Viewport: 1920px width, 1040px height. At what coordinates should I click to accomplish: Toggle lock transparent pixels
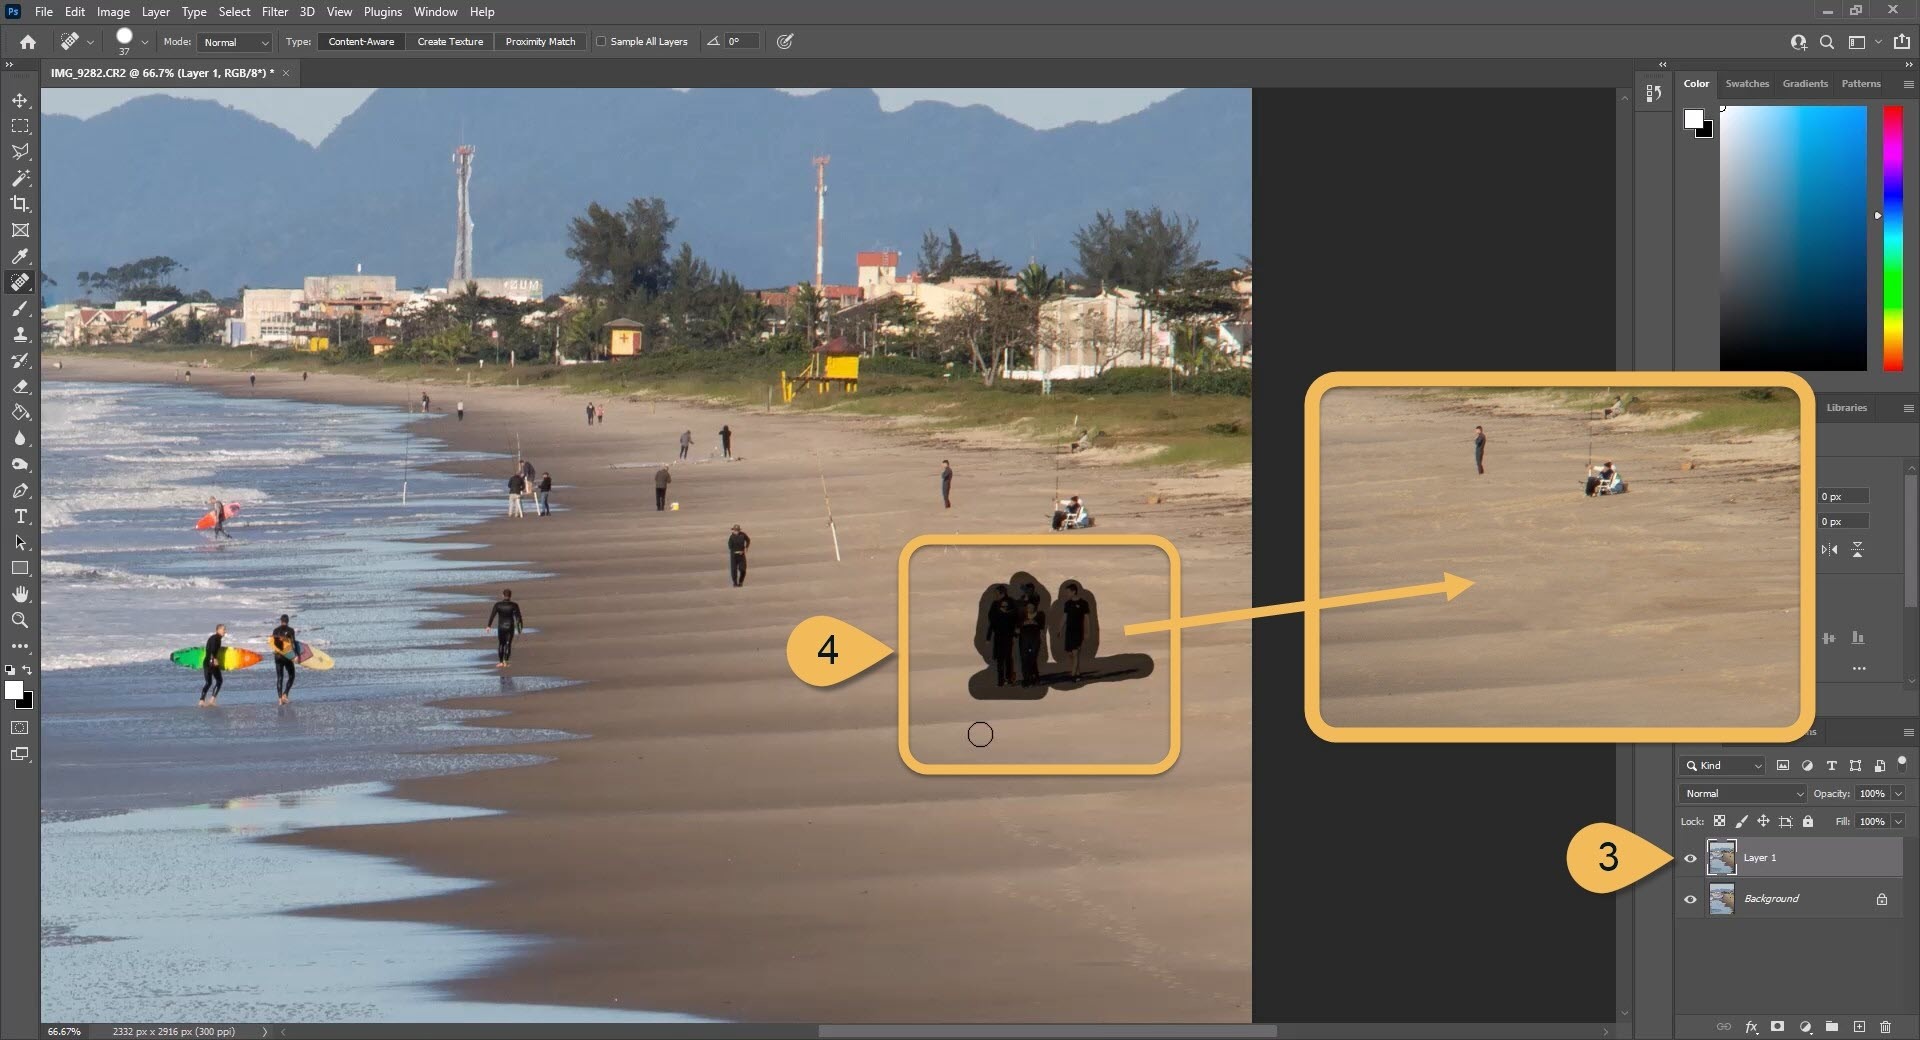click(x=1719, y=821)
